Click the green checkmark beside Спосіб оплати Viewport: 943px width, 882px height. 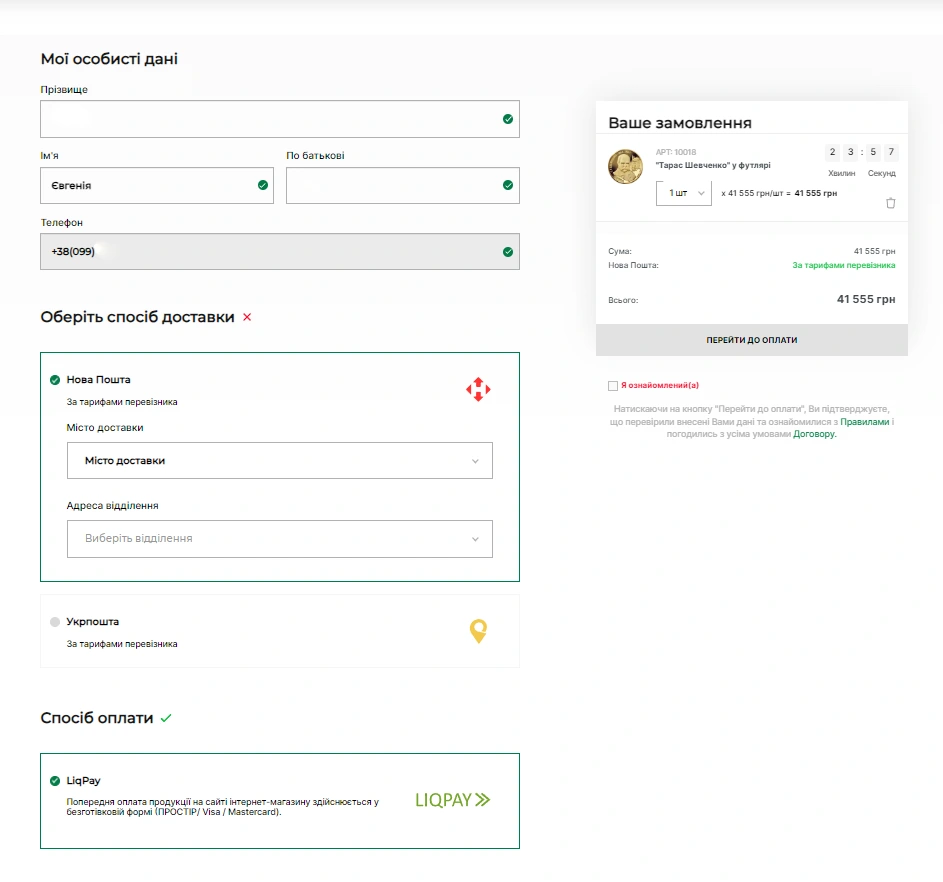click(x=166, y=718)
